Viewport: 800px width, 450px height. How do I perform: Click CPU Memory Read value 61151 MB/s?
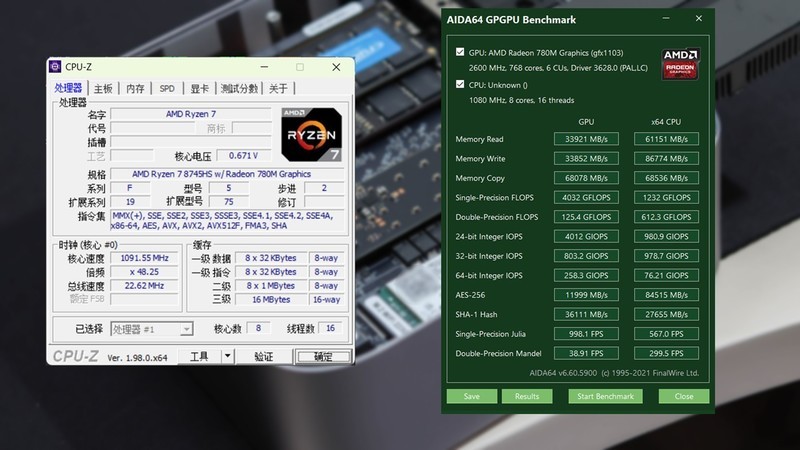coord(666,139)
